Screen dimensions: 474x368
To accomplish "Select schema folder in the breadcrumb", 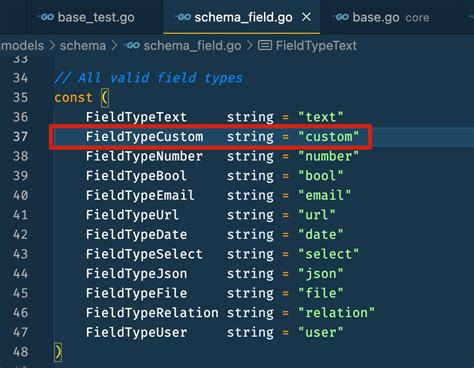I will (83, 46).
